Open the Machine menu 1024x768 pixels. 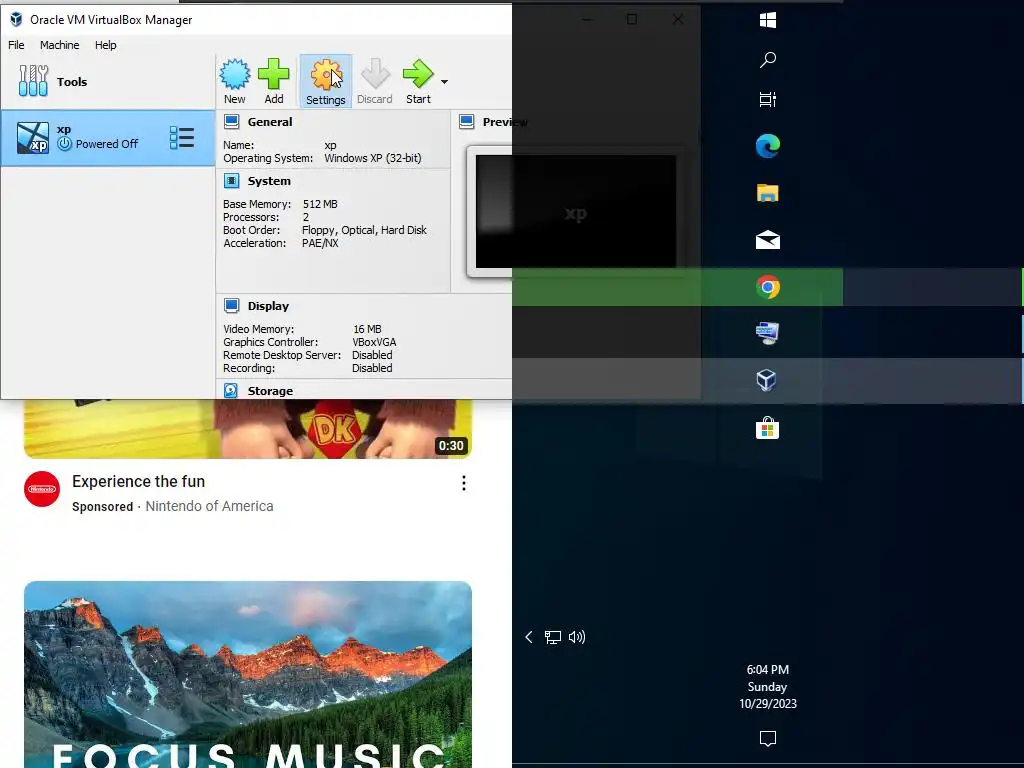59,45
